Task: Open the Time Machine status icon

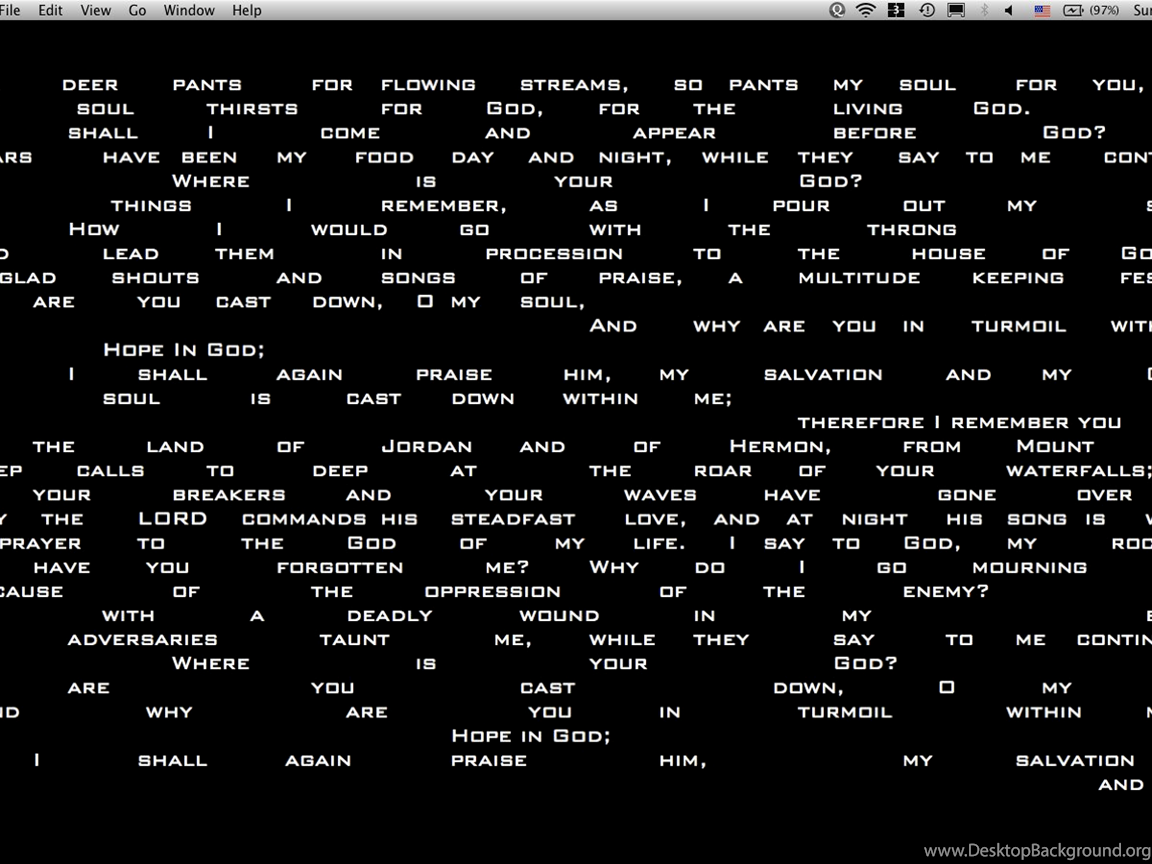Action: coord(927,10)
